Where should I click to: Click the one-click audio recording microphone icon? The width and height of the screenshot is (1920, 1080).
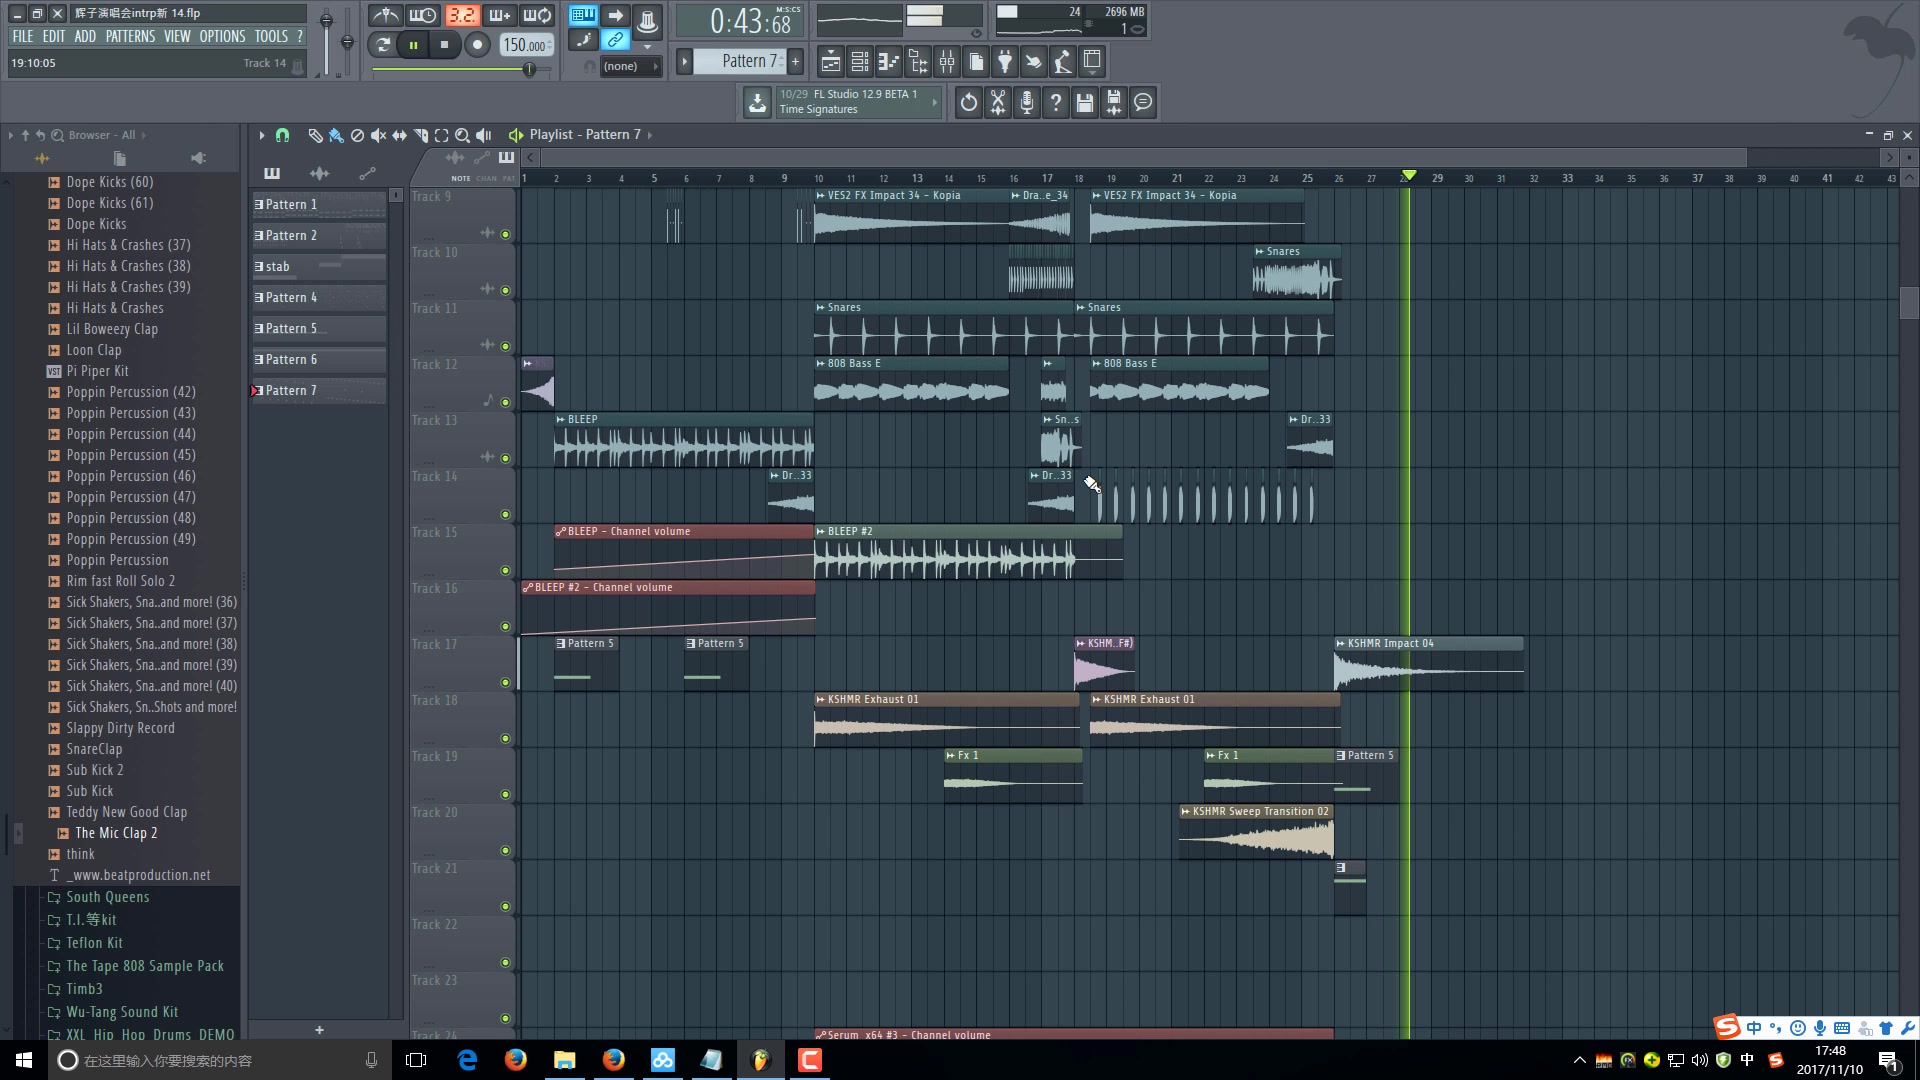(x=1027, y=102)
